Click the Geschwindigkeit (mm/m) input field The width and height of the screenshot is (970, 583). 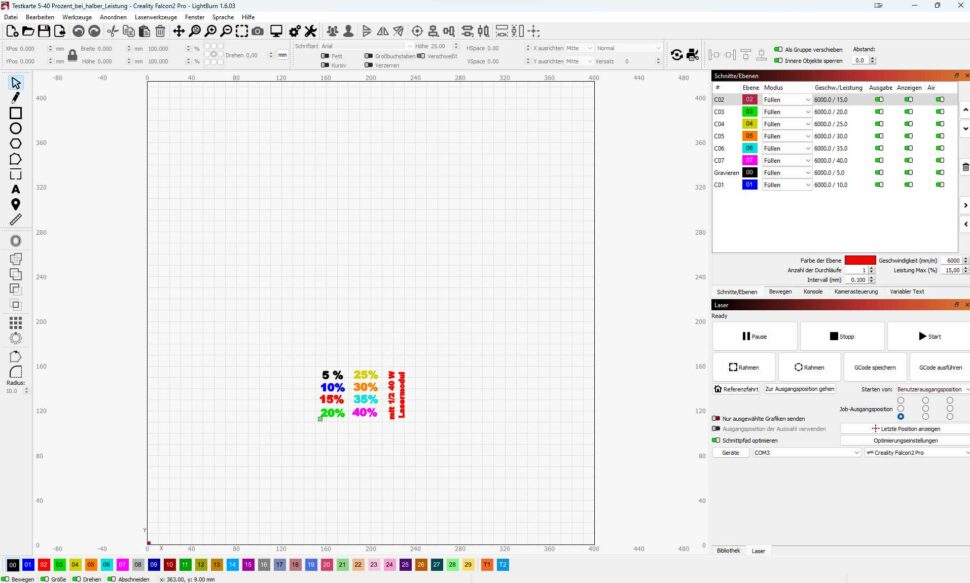[x=951, y=261]
